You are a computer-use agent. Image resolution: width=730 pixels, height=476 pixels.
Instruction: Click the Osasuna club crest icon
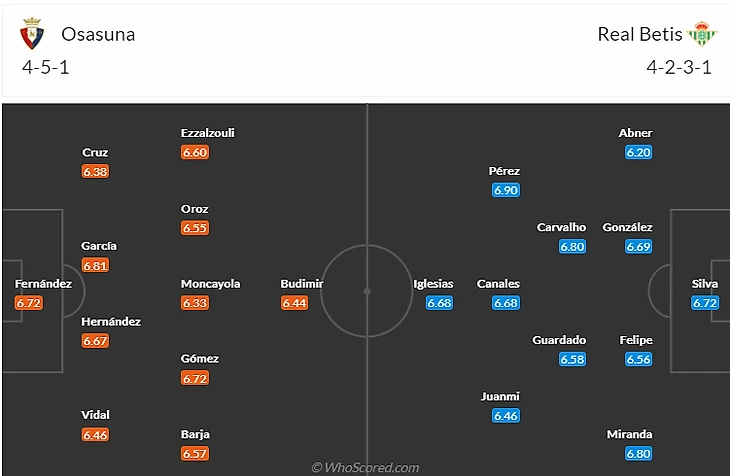[33, 35]
